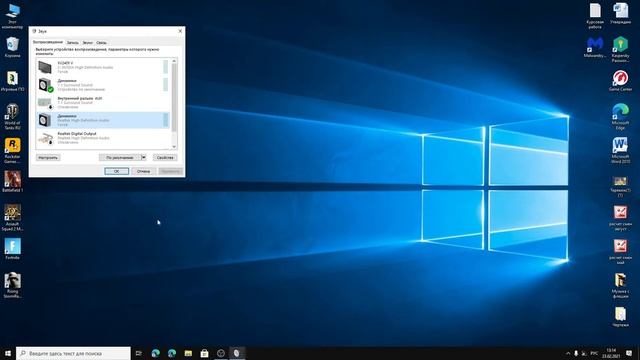
Task: Open Rockstar Games launcher shortcut
Action: click(x=12, y=150)
